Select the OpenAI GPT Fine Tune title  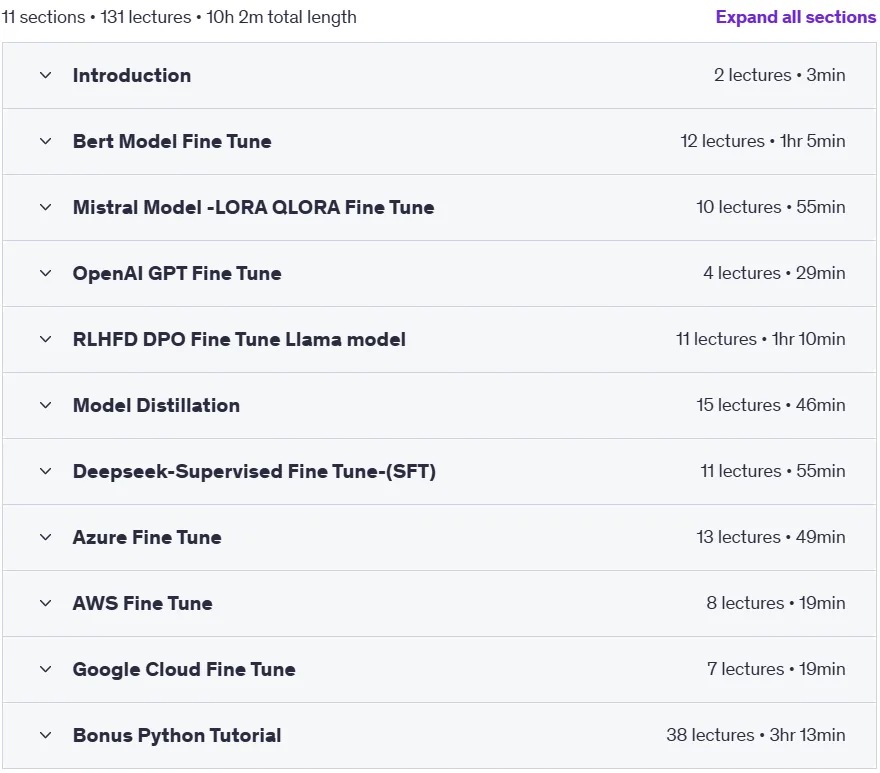point(177,273)
